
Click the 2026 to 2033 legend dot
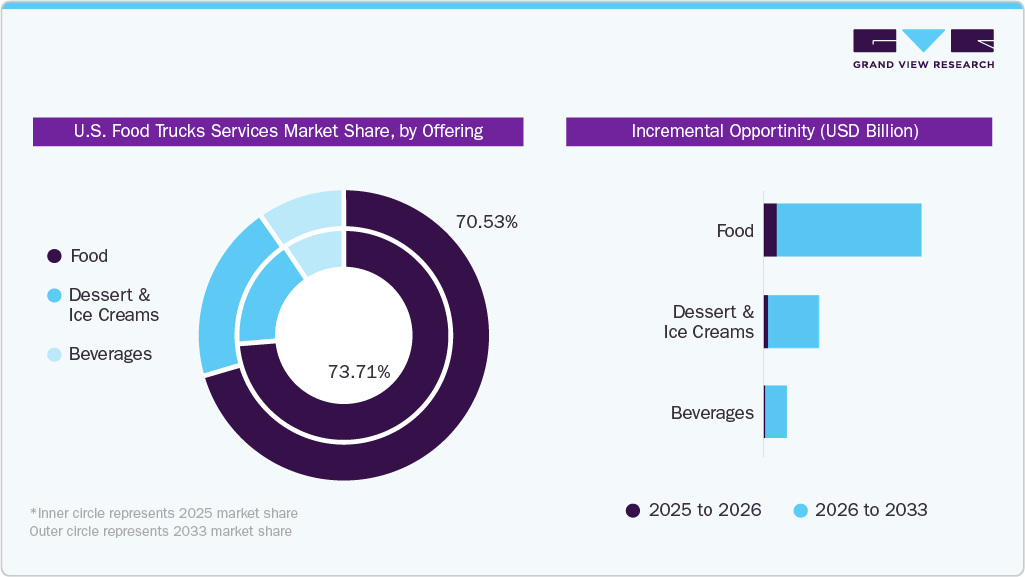point(800,510)
